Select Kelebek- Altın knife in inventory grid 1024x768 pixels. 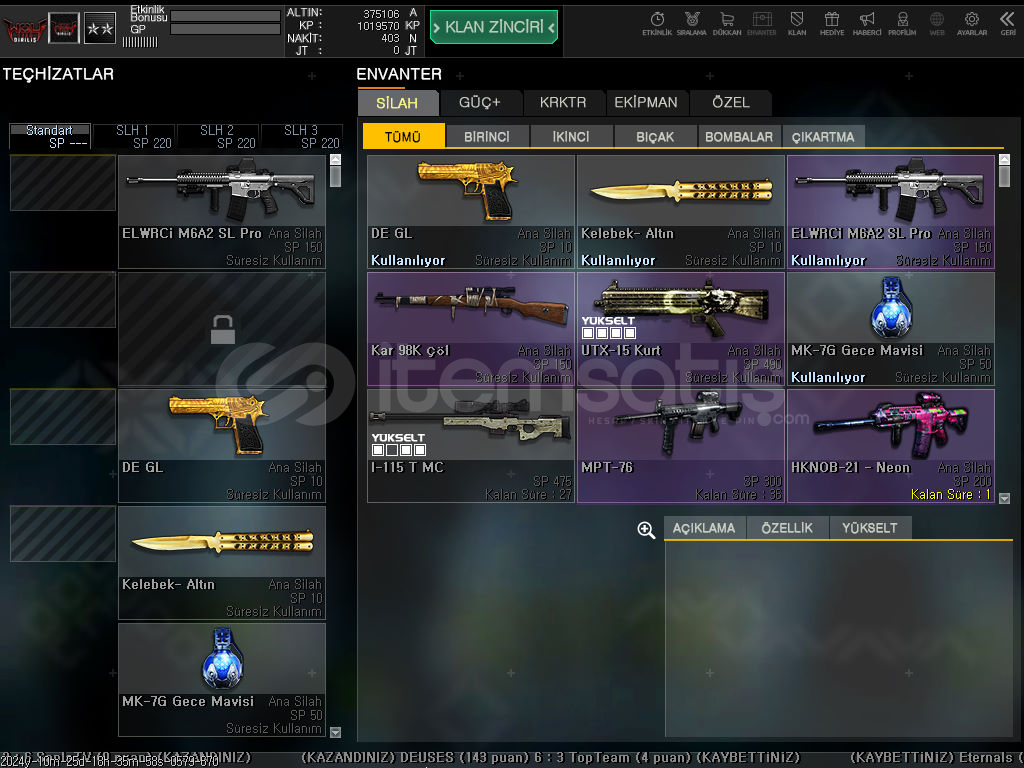[x=681, y=212]
